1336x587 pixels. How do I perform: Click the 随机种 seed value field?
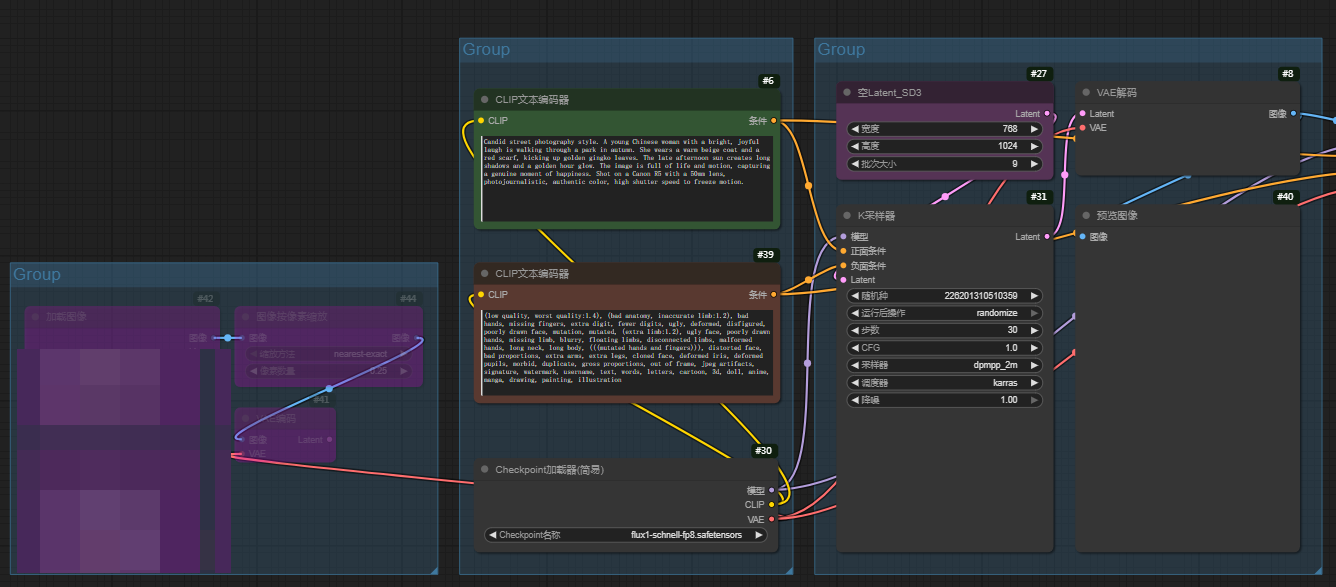pyautogui.click(x=944, y=296)
